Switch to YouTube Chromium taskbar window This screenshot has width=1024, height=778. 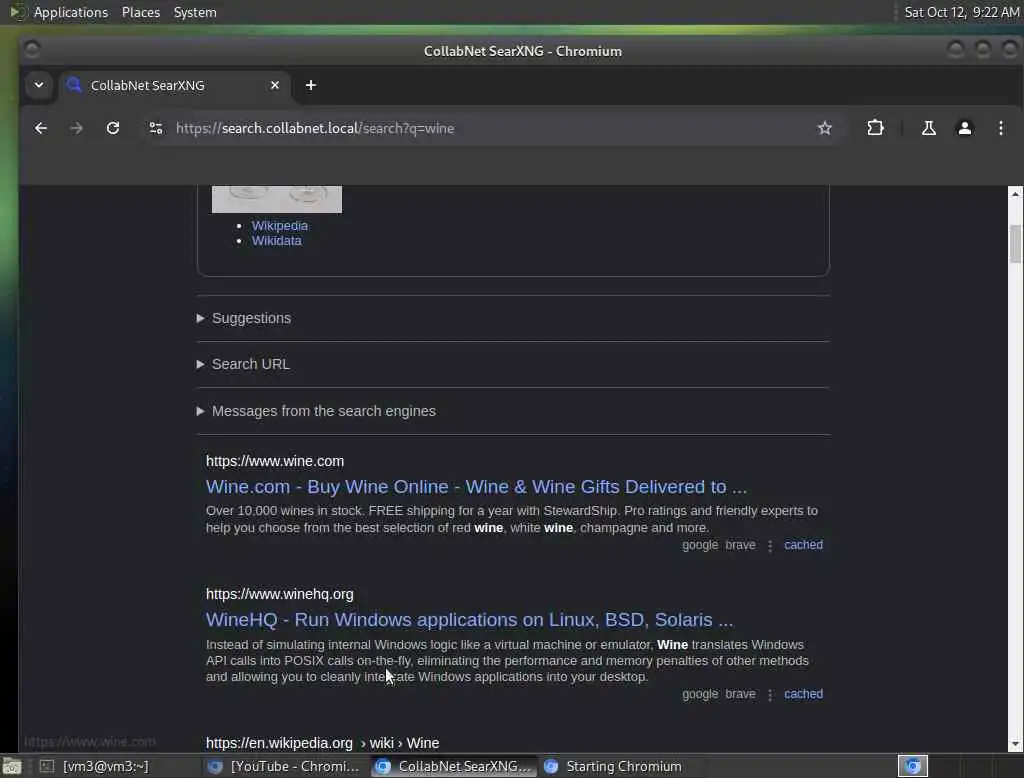tap(283, 766)
